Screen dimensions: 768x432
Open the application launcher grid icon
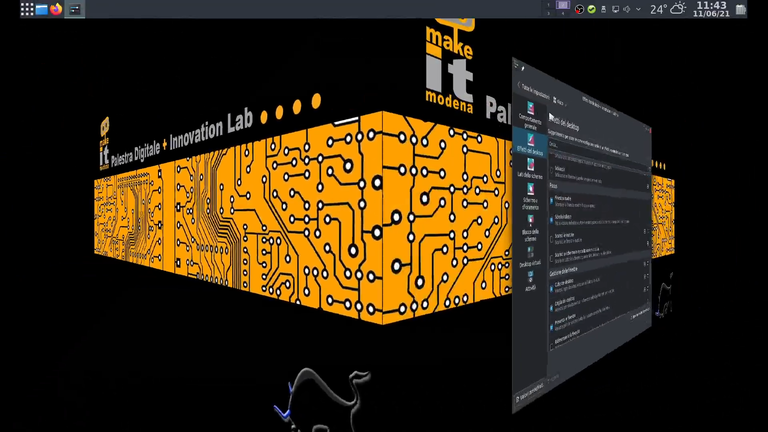coord(27,9)
